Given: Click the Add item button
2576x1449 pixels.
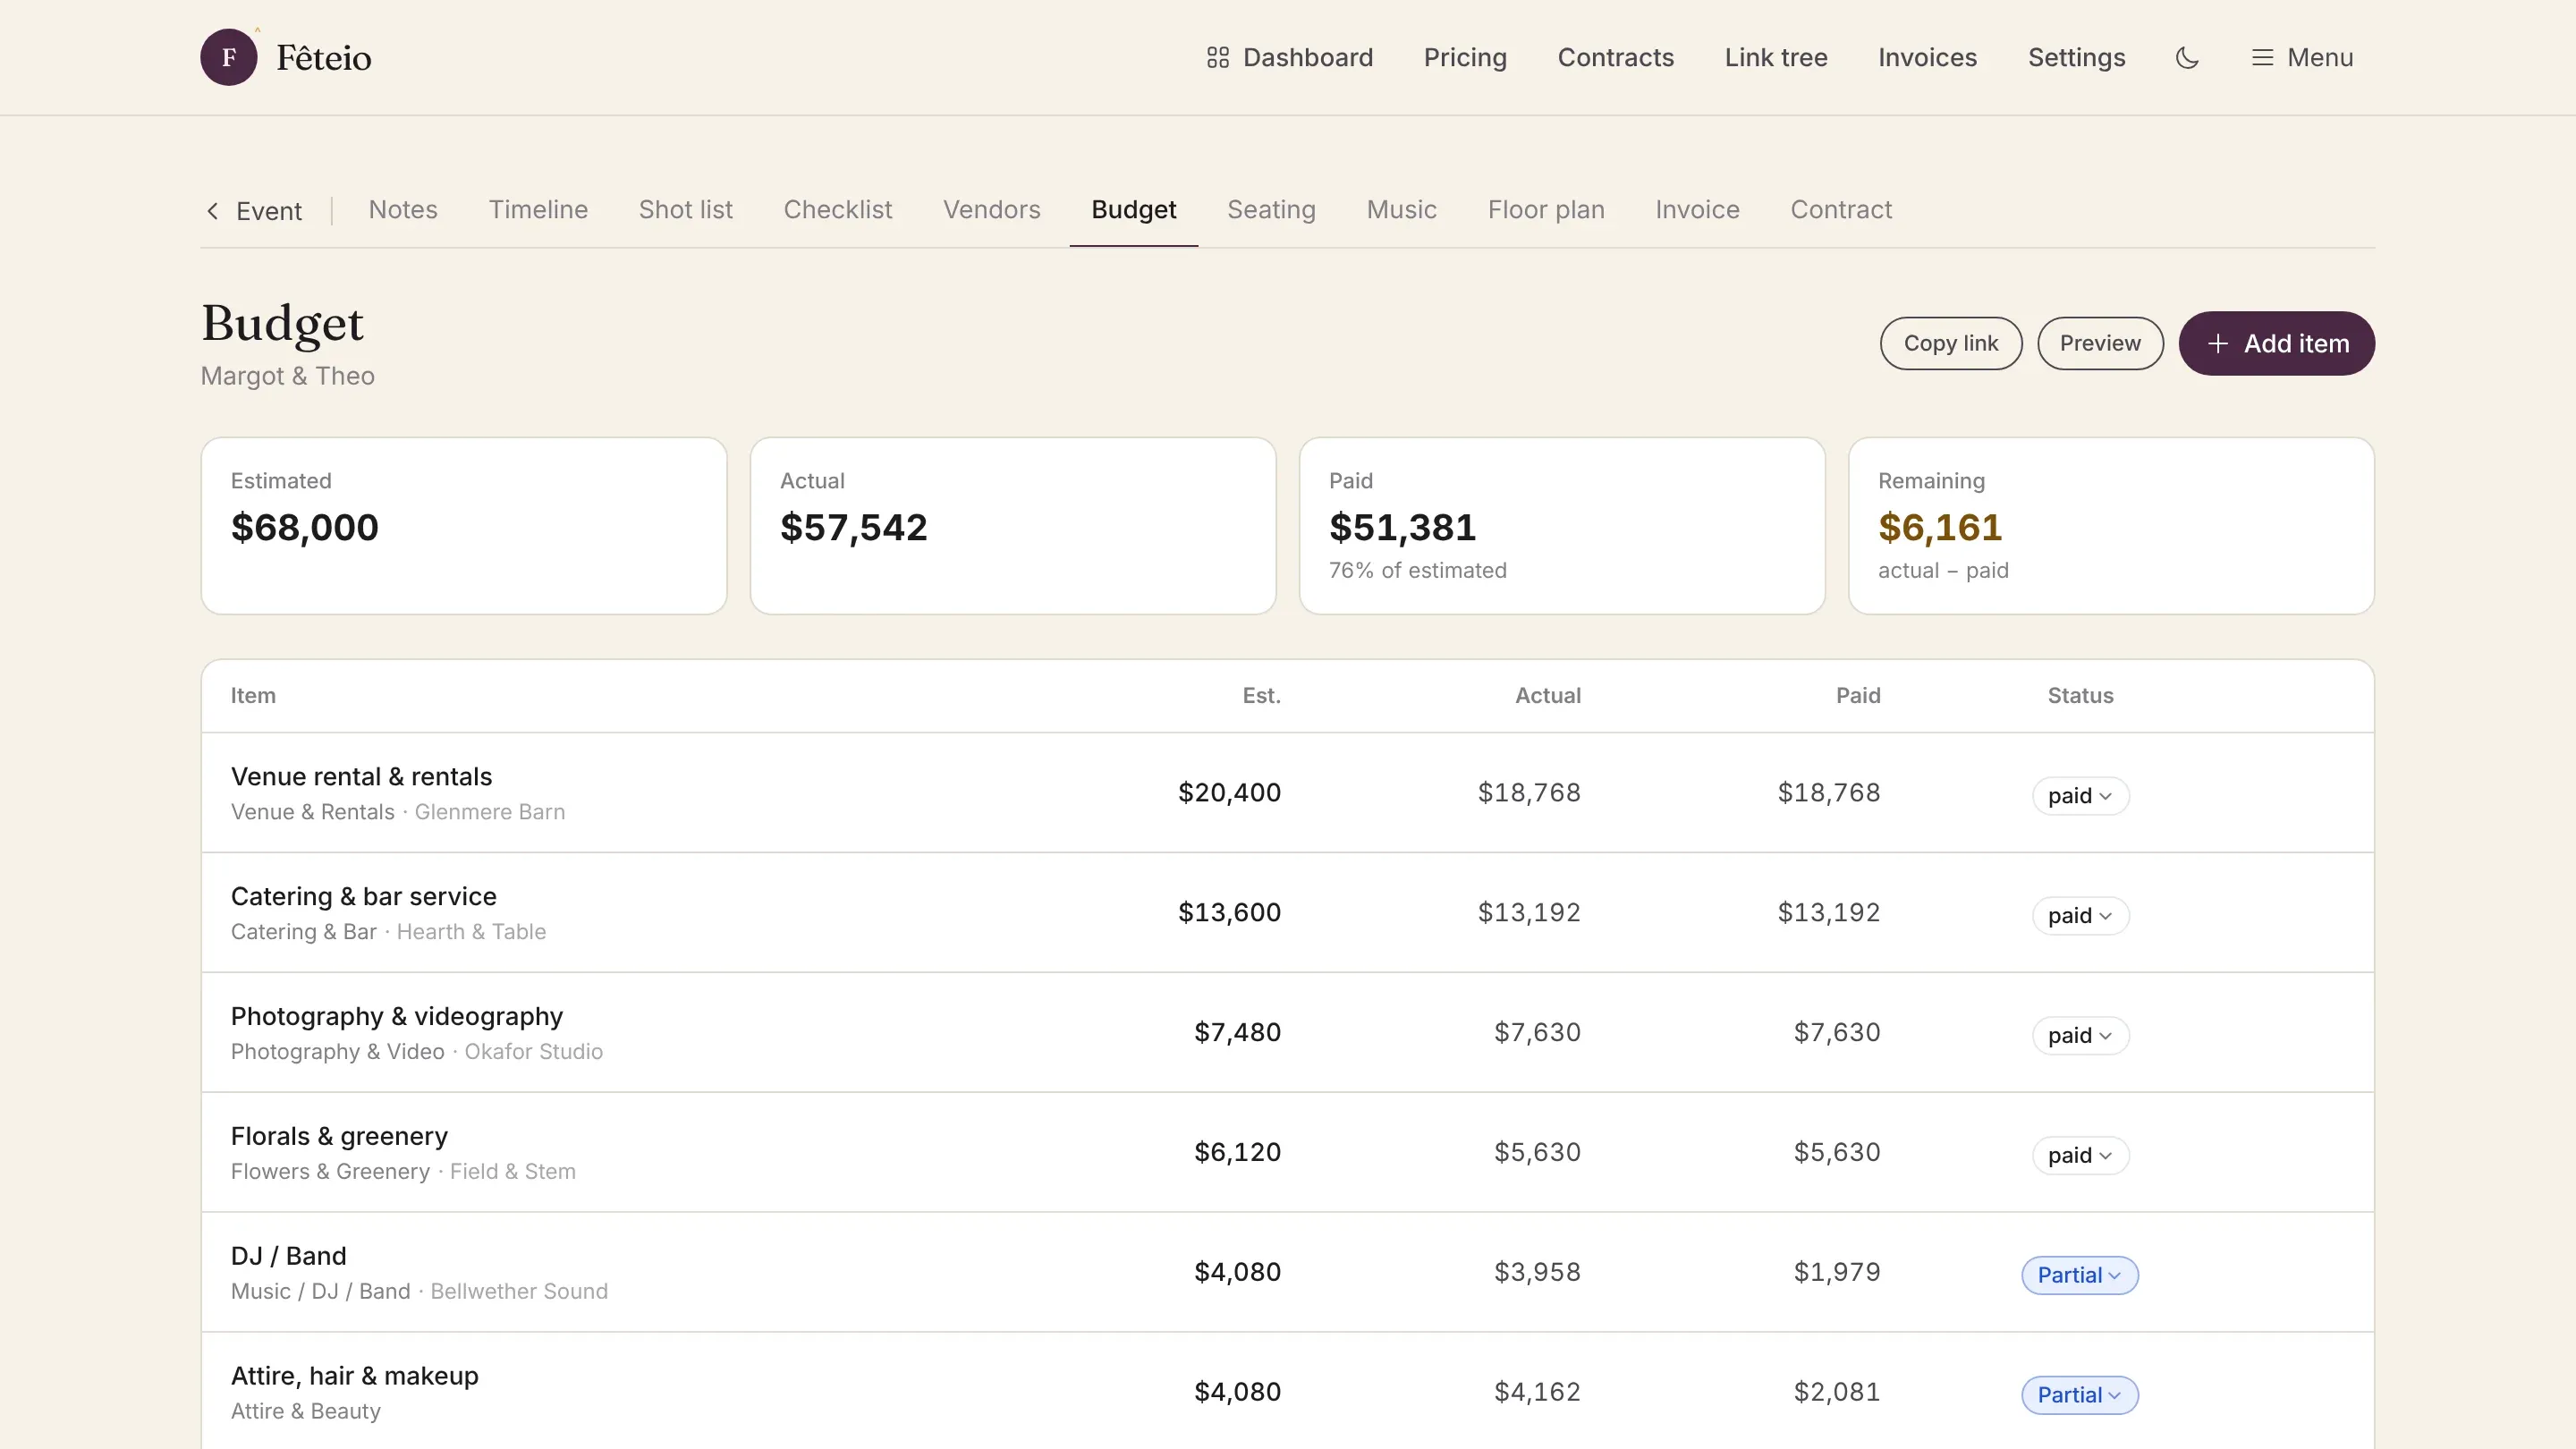Looking at the screenshot, I should (x=2276, y=343).
